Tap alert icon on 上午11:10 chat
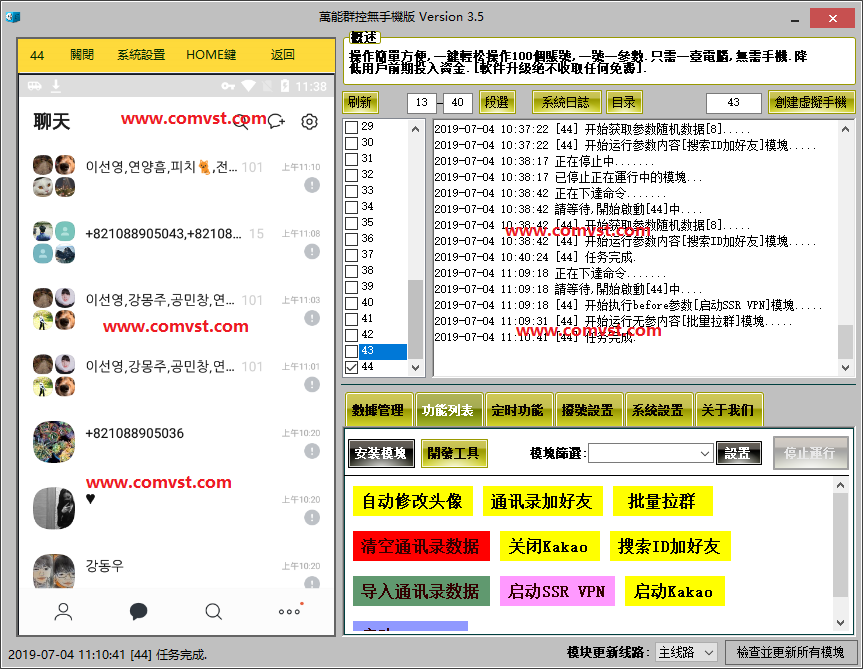The width and height of the screenshot is (863, 669). 312,185
